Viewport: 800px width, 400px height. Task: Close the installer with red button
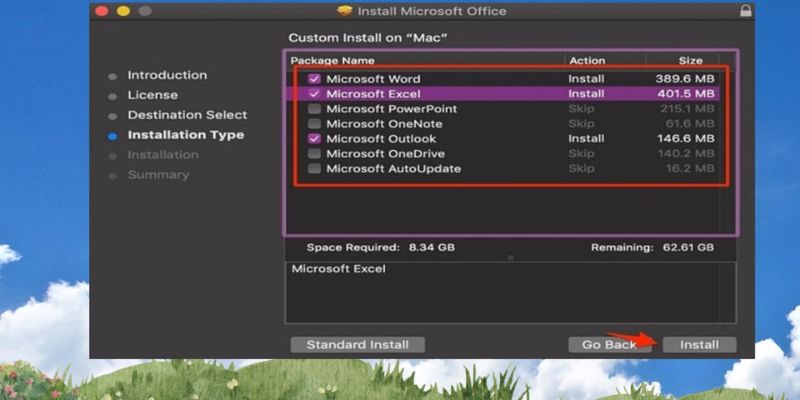tap(102, 11)
